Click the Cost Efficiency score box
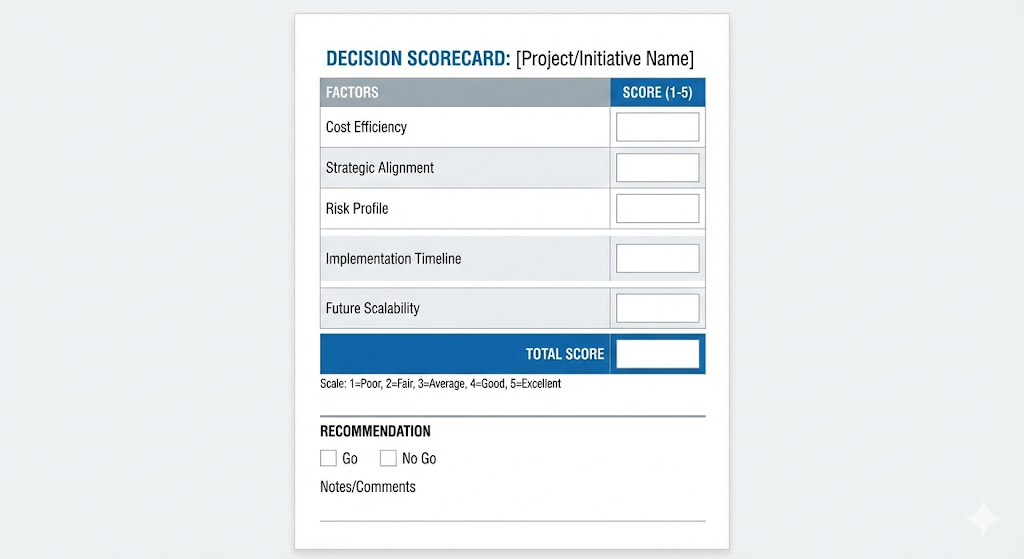This screenshot has height=559, width=1024. point(657,127)
